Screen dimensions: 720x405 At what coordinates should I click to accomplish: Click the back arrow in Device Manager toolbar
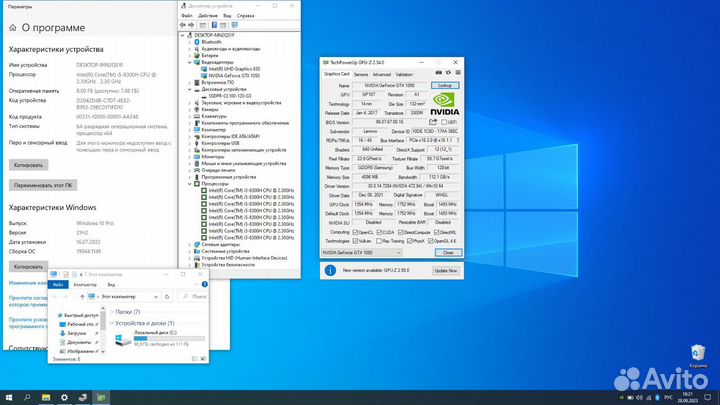click(x=183, y=25)
